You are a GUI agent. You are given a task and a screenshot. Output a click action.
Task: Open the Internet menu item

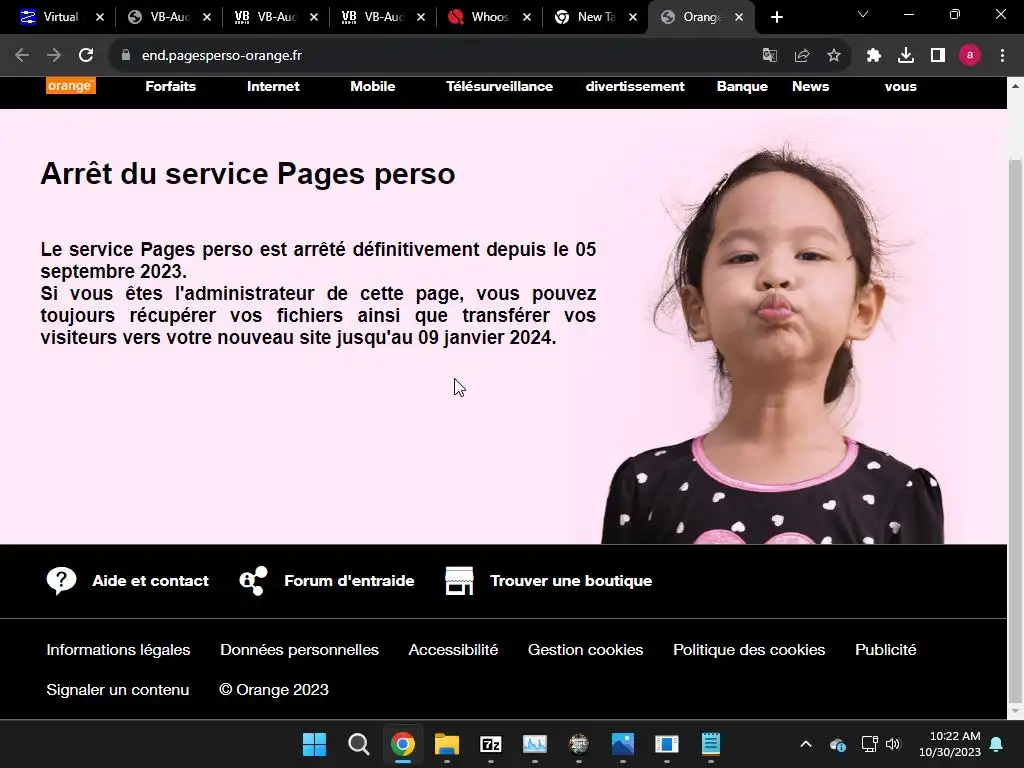coord(273,86)
